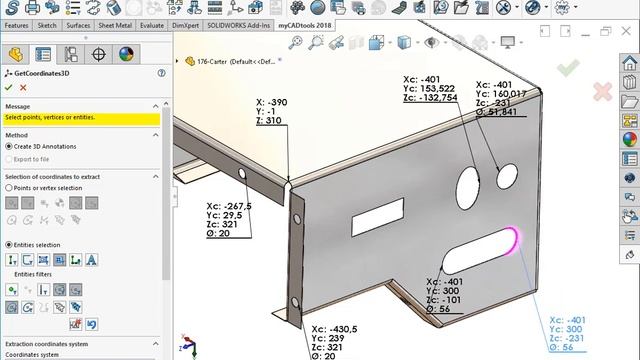
Task: Select Entities selection radio button
Action: coord(9,245)
